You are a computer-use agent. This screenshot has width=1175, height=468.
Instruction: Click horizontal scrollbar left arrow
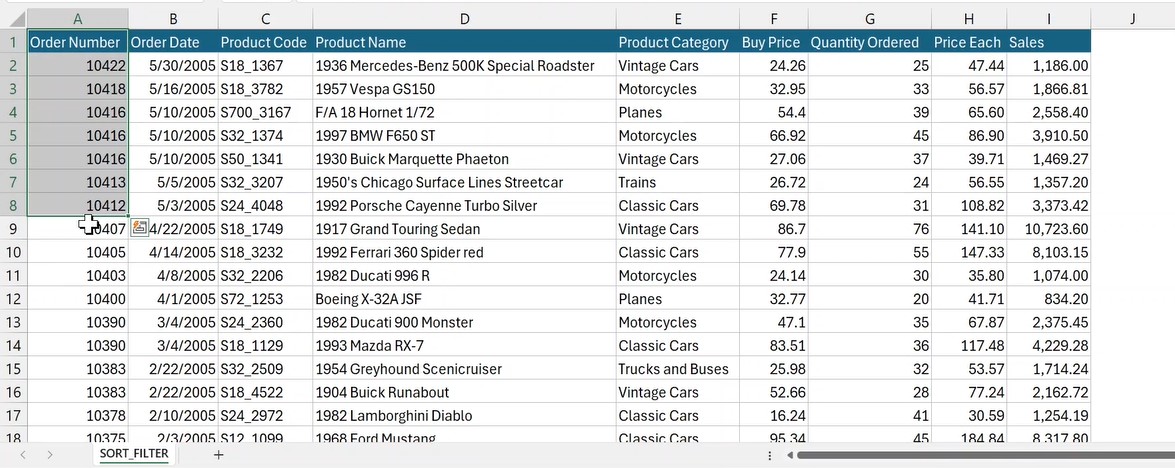[x=790, y=455]
